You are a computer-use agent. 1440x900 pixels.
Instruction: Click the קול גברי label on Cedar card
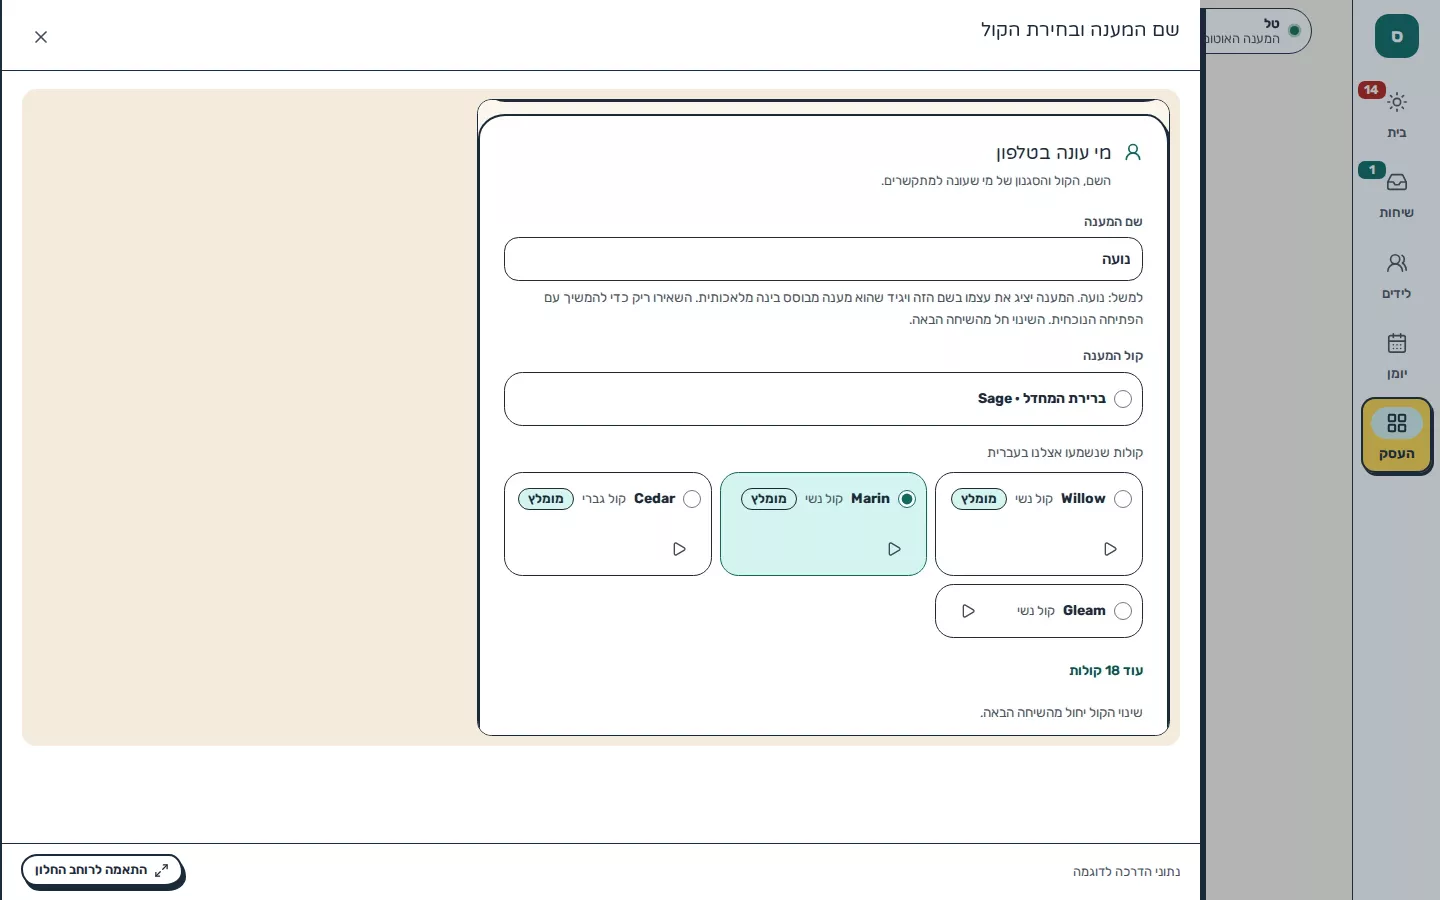pos(604,499)
